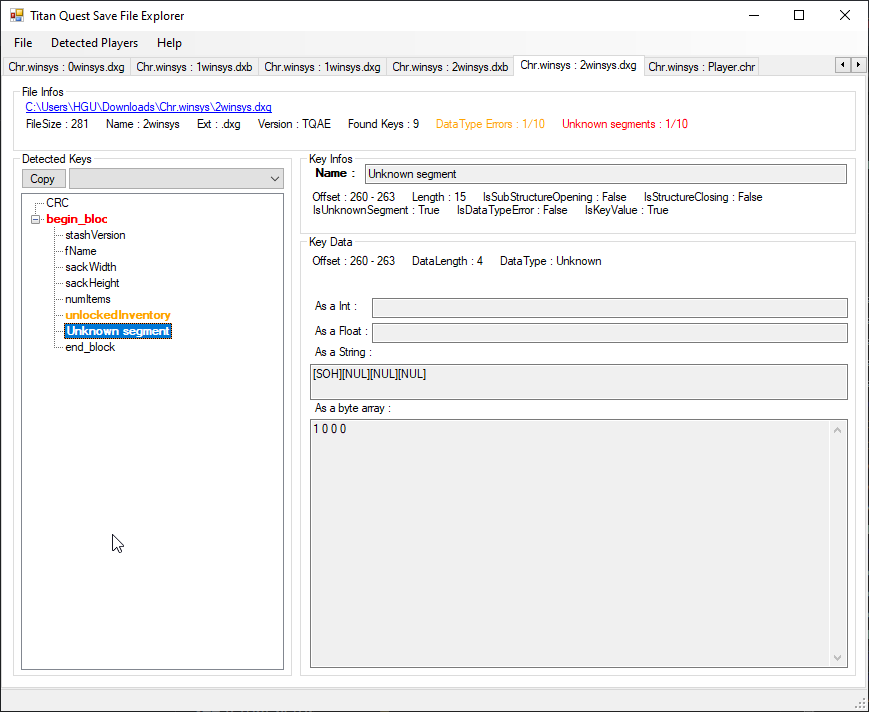Select the sackHeight key

click(x=93, y=283)
